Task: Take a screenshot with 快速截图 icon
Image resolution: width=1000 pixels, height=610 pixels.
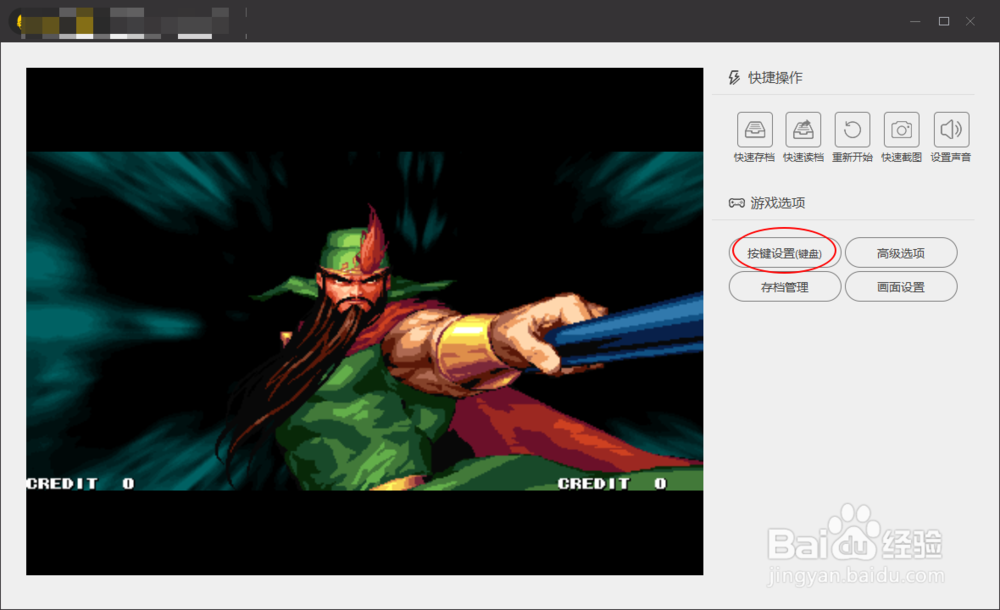Action: (x=901, y=130)
